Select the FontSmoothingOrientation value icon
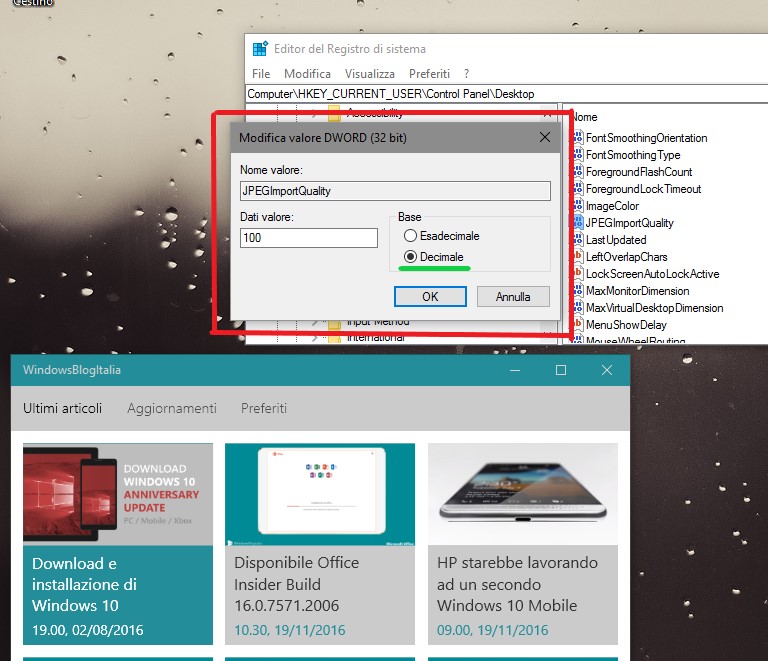The width and height of the screenshot is (768, 661). 578,138
